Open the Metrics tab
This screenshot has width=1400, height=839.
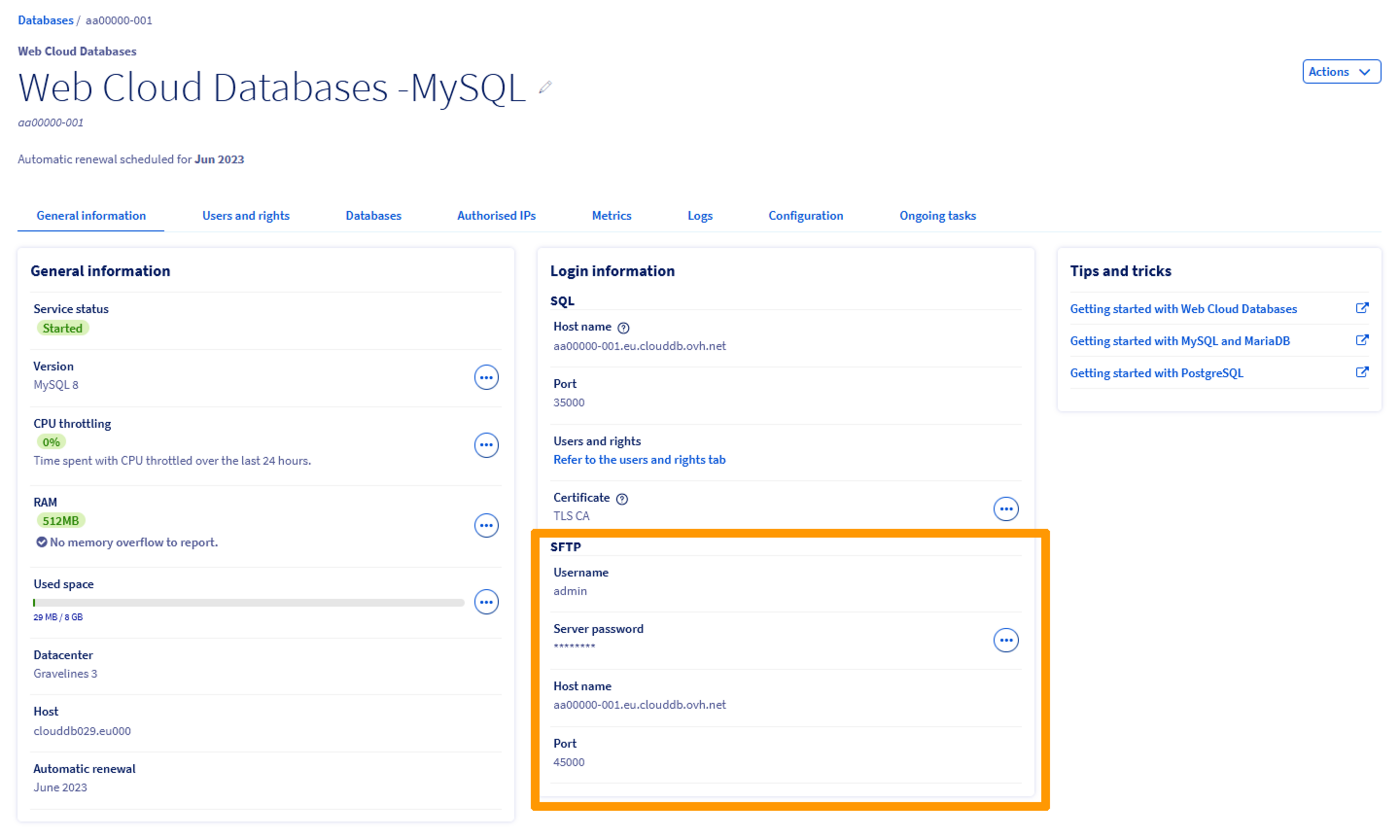[611, 215]
